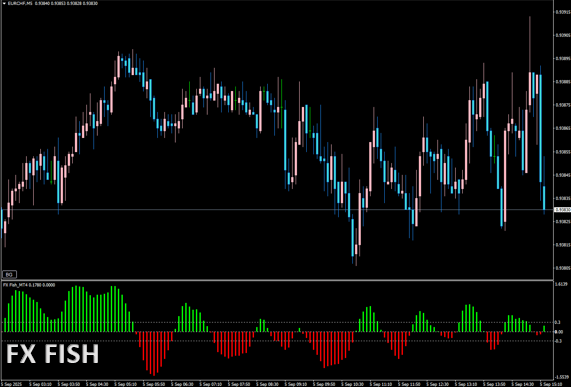The width and height of the screenshot is (571, 387).
Task: Click the 0.93915 price scale label
Action: pos(563,12)
